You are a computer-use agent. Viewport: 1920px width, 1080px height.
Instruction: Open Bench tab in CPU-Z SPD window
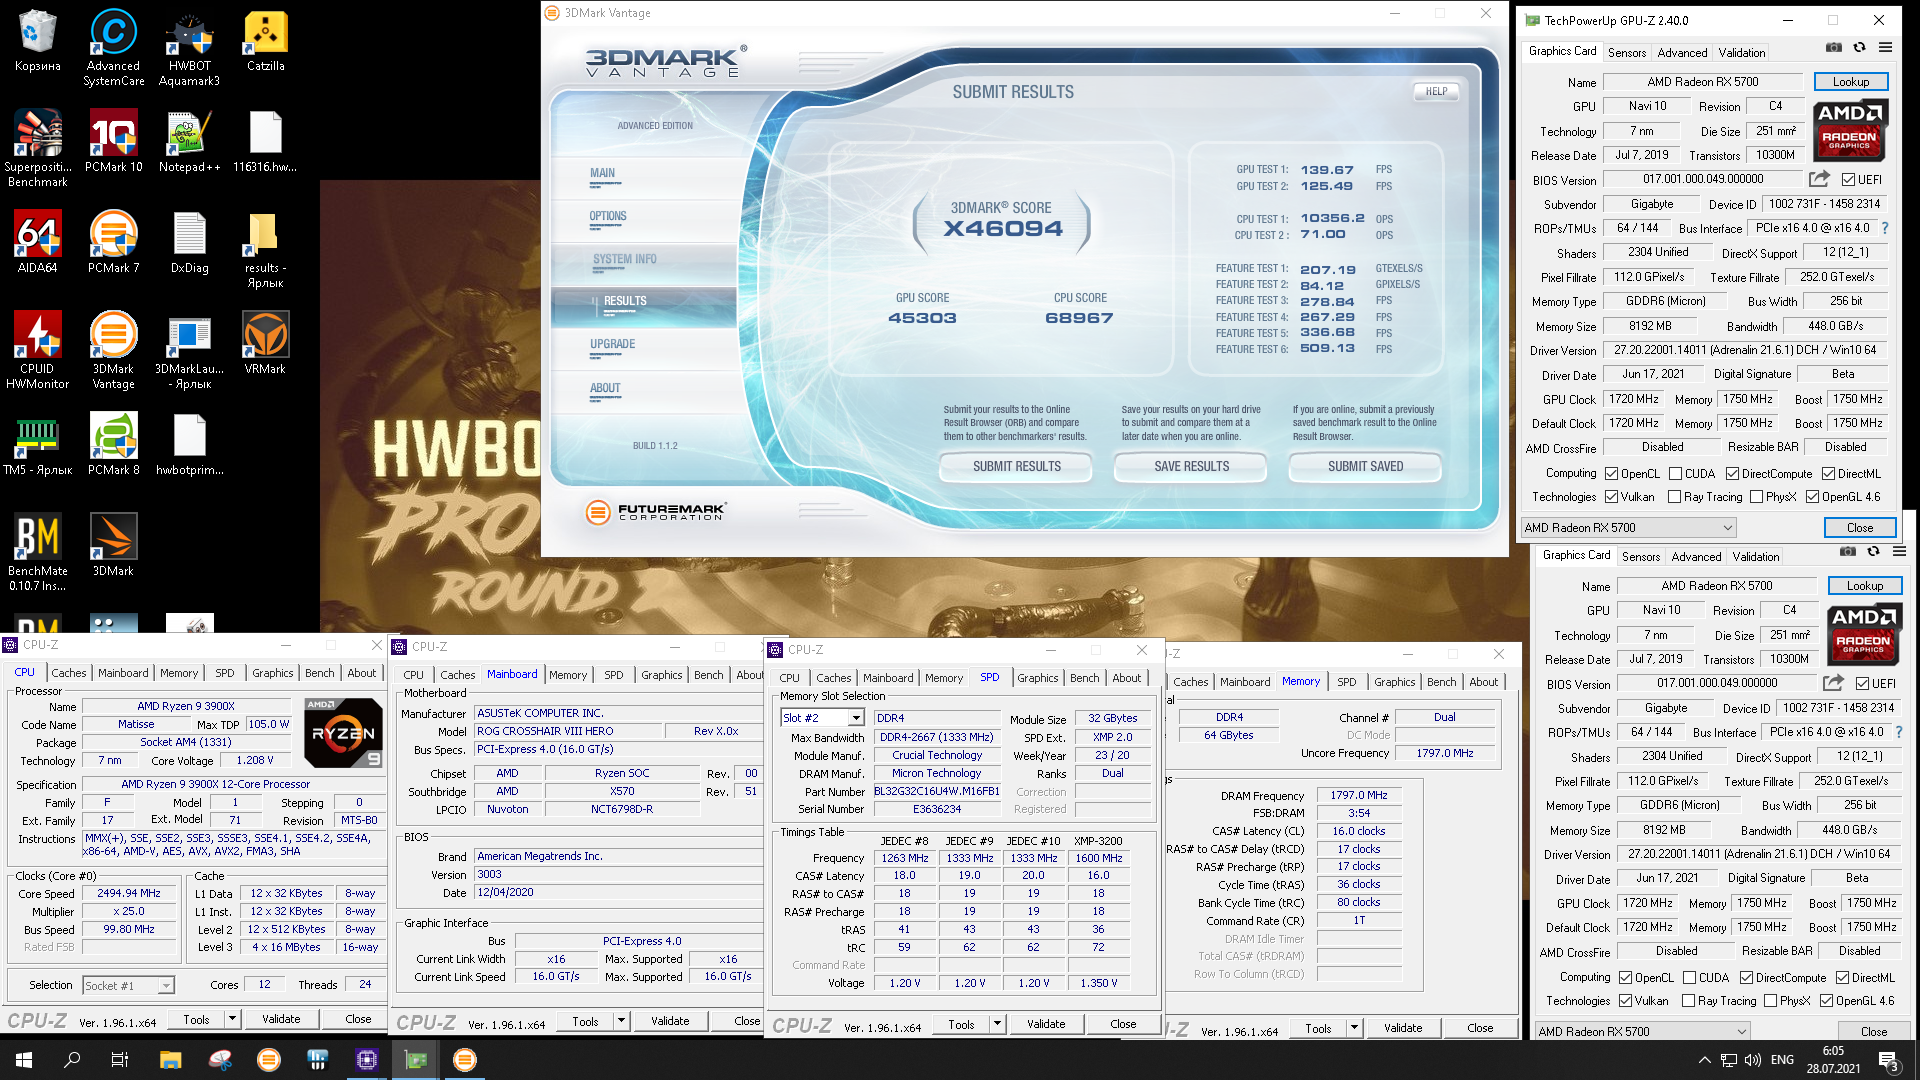coord(1084,678)
